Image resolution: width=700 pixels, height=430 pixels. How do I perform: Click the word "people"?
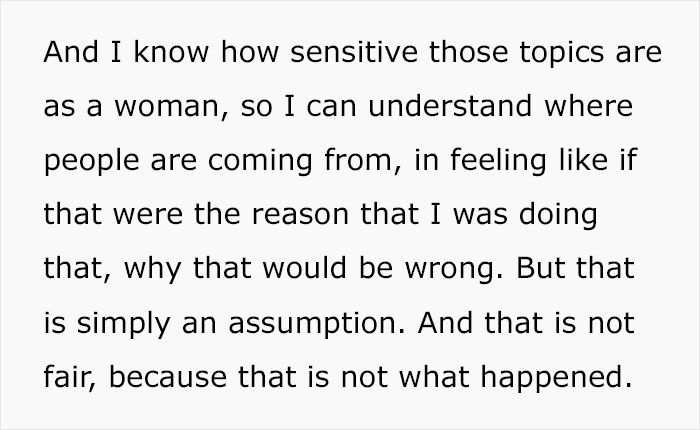coord(91,162)
